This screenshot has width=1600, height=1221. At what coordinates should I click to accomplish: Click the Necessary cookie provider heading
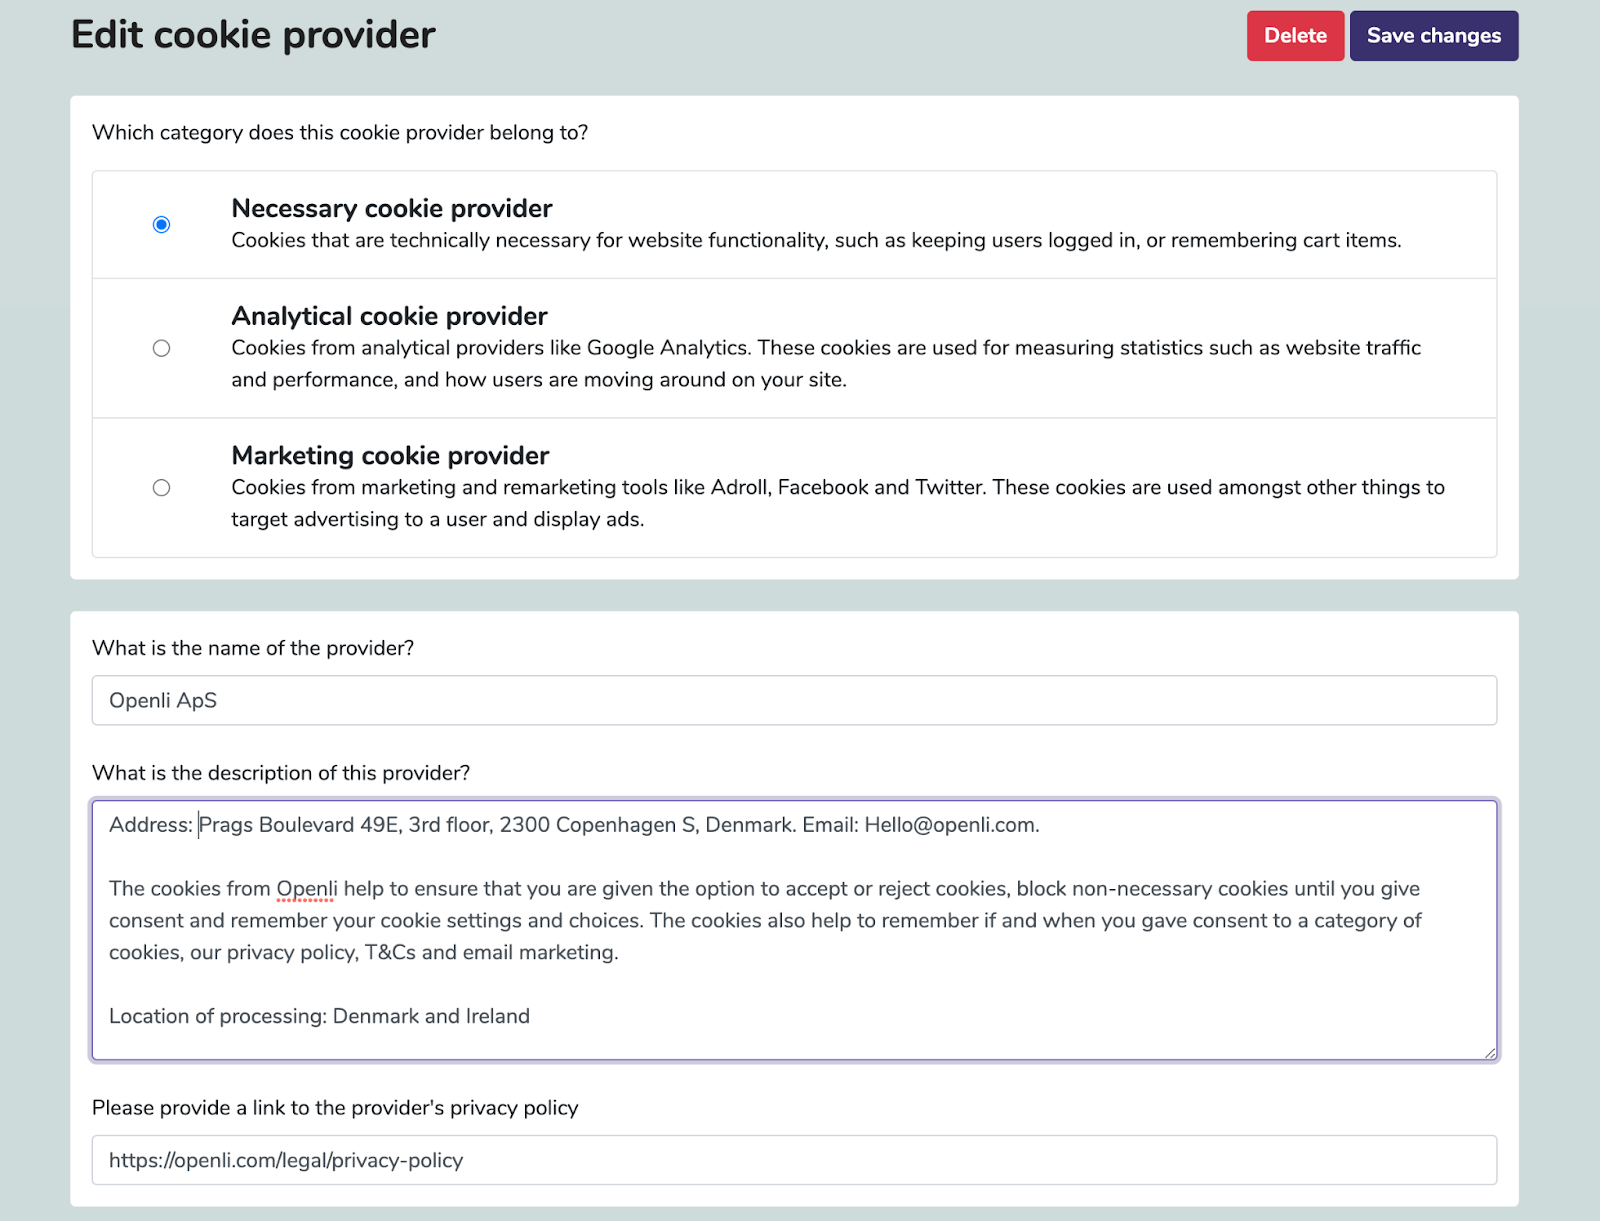coord(392,208)
